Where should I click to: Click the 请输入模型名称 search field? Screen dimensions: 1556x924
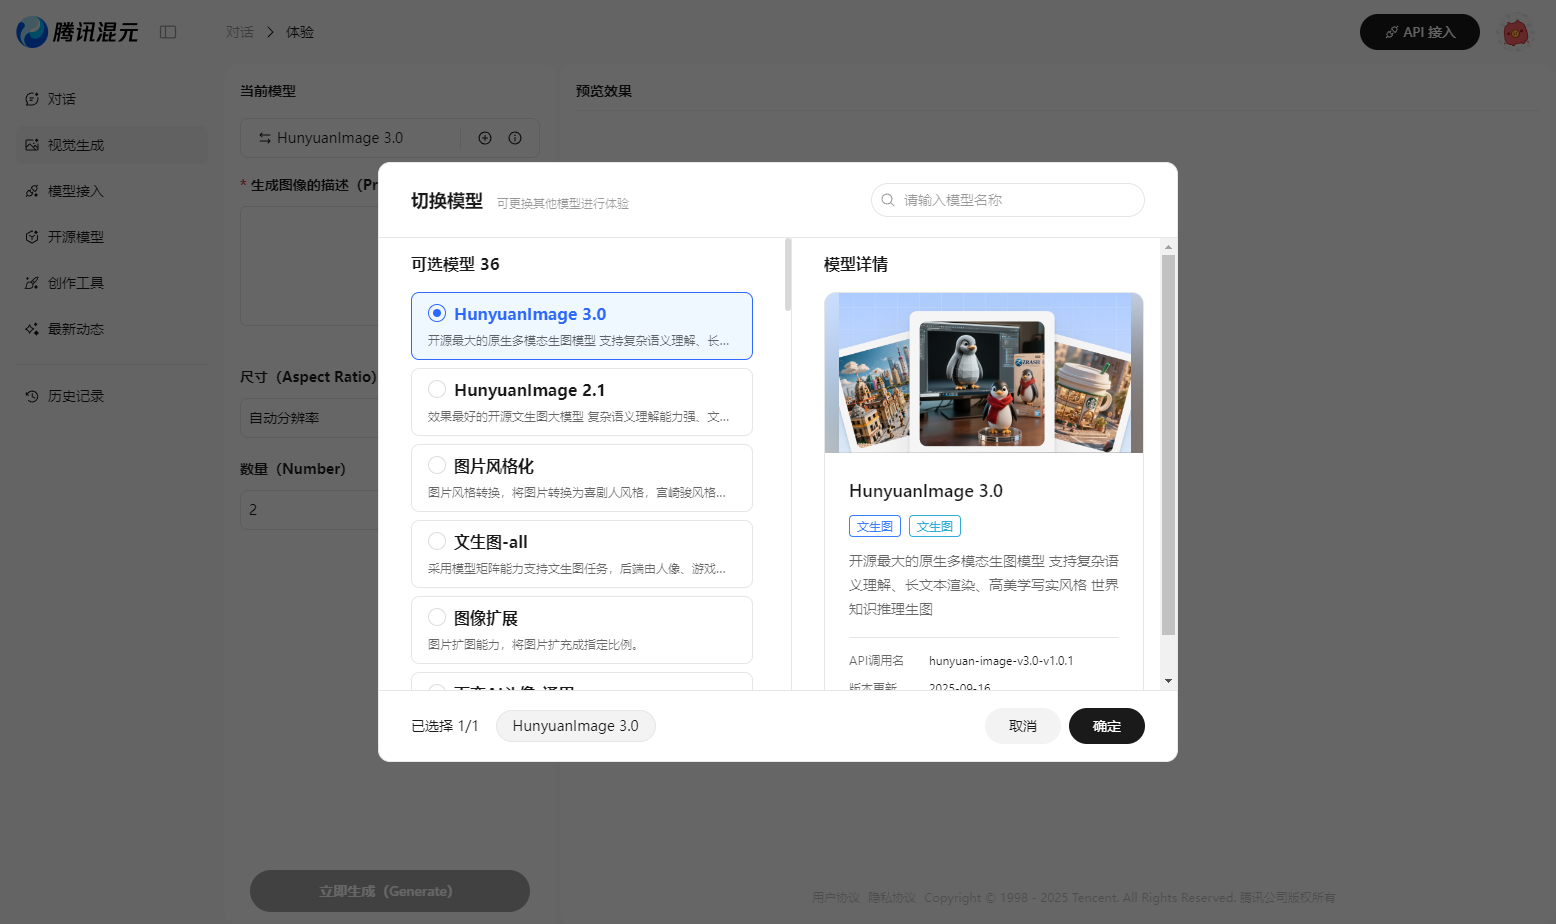pyautogui.click(x=1008, y=200)
